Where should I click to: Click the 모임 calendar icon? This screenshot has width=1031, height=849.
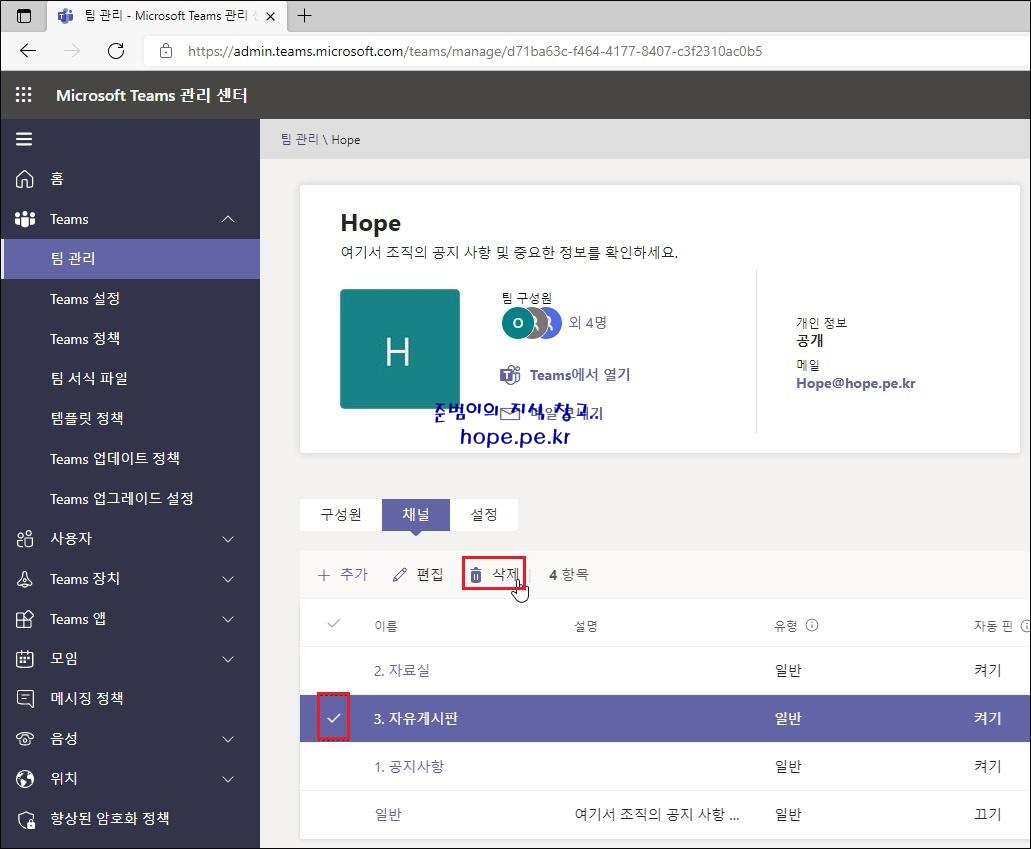tap(25, 658)
